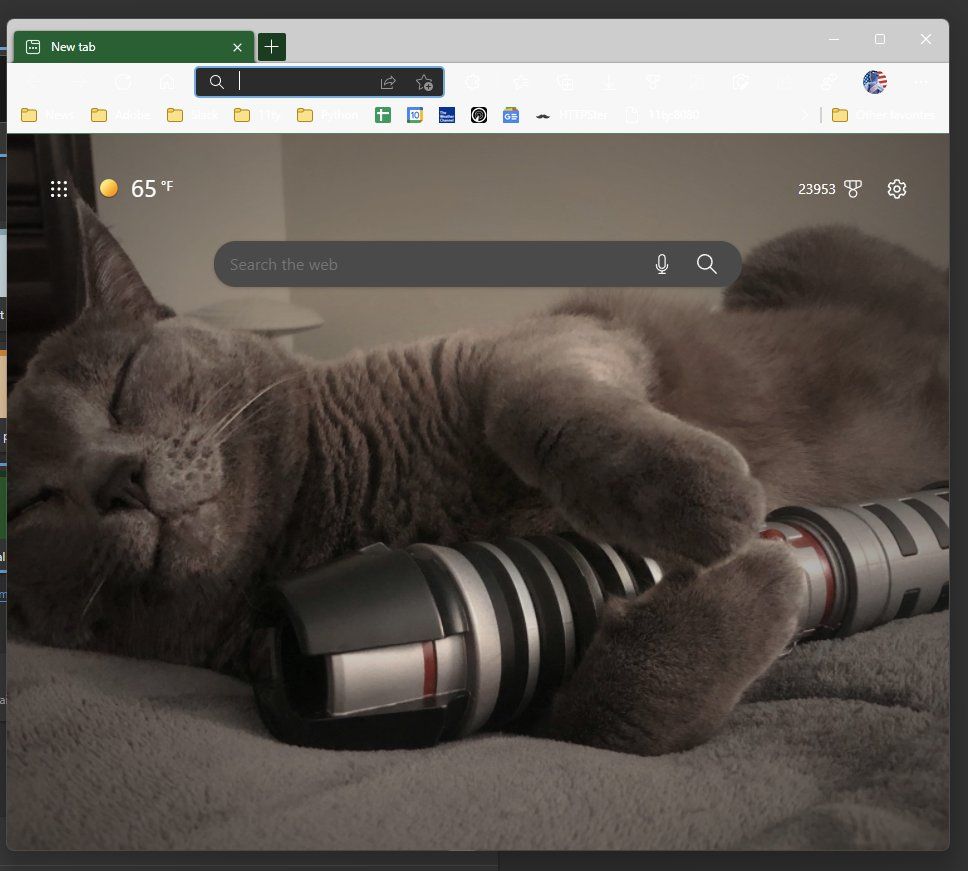Open the black circular fingerprint bookmark

pyautogui.click(x=479, y=115)
